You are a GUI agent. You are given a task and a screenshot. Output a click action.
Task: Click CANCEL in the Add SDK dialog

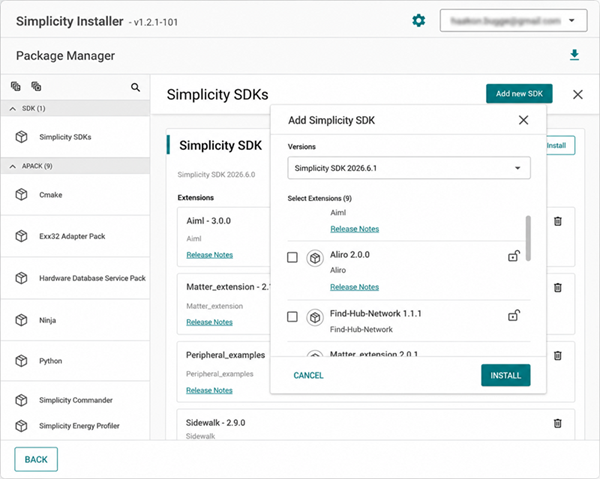[x=308, y=375]
